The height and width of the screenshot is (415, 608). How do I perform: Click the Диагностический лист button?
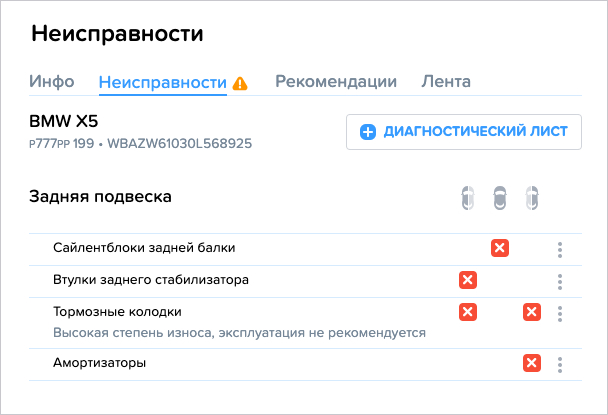point(464,132)
